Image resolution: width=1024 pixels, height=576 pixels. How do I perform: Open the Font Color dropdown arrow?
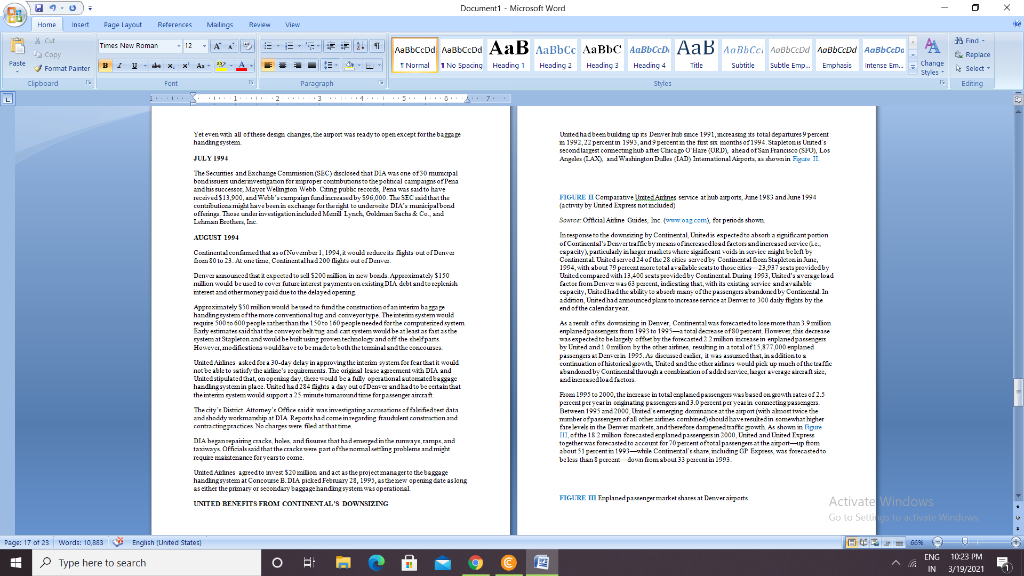tap(251, 66)
